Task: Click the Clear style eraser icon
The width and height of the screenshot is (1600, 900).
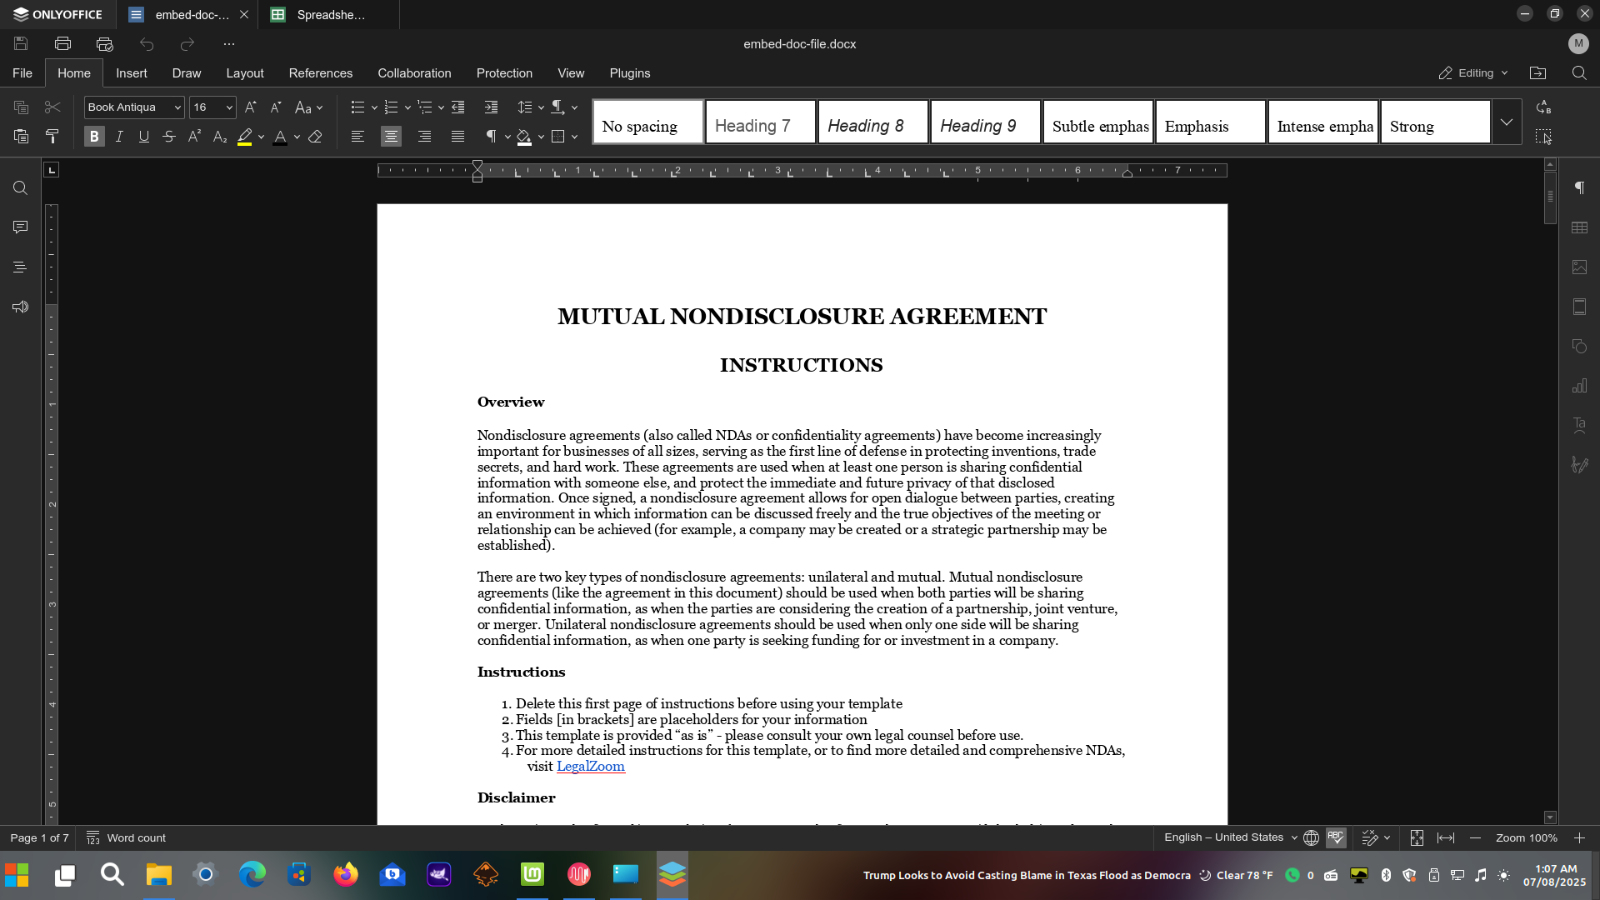Action: (315, 137)
